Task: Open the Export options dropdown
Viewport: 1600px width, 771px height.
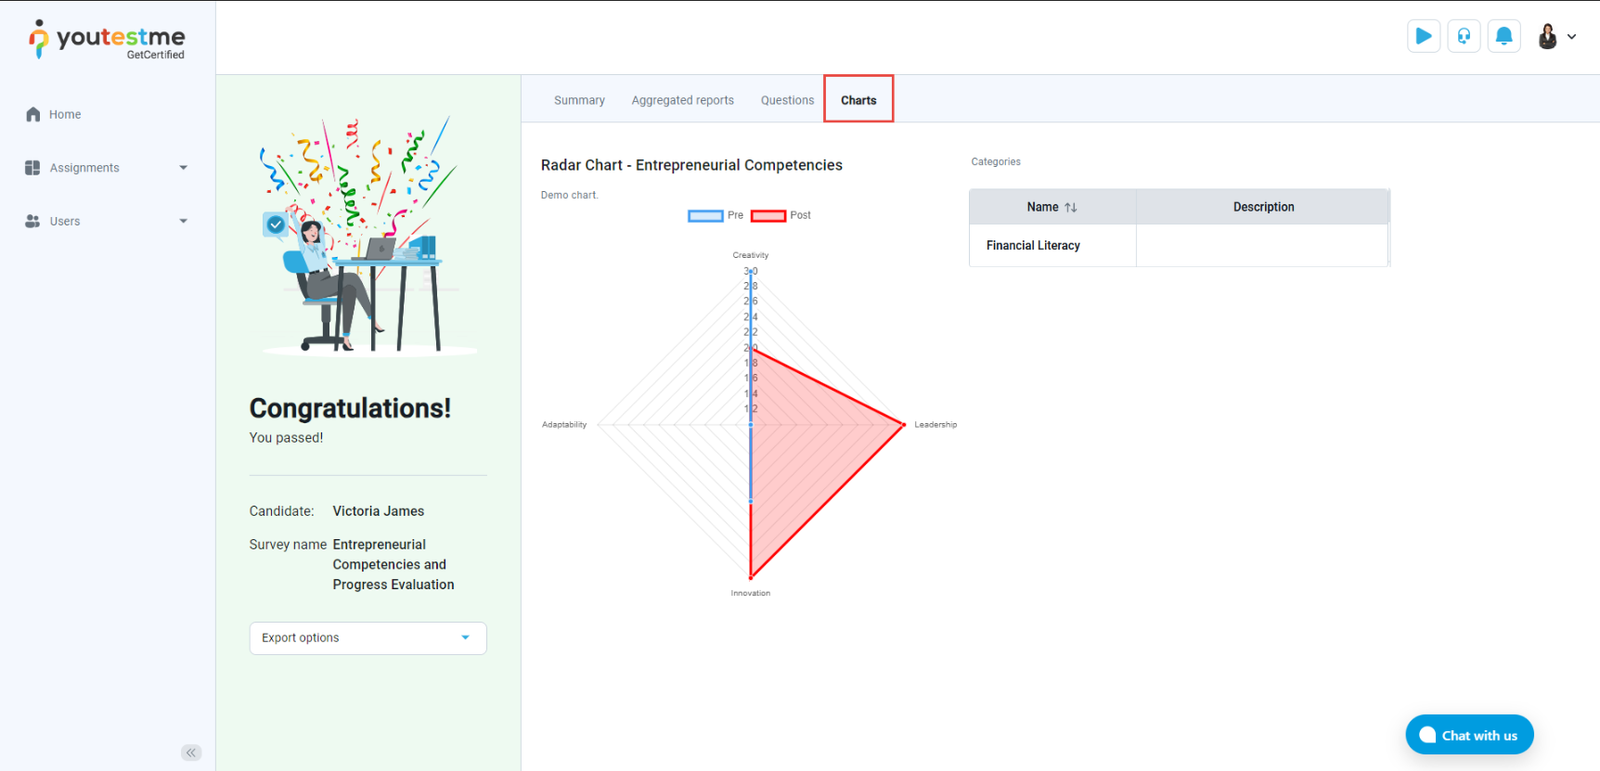Action: pos(367,638)
